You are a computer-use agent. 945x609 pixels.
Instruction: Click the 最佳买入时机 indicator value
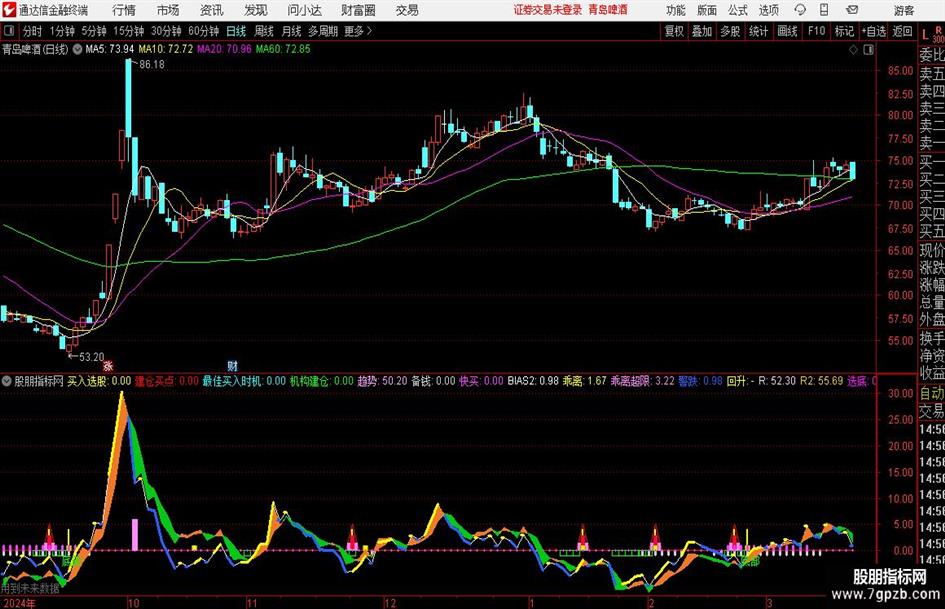tap(244, 381)
